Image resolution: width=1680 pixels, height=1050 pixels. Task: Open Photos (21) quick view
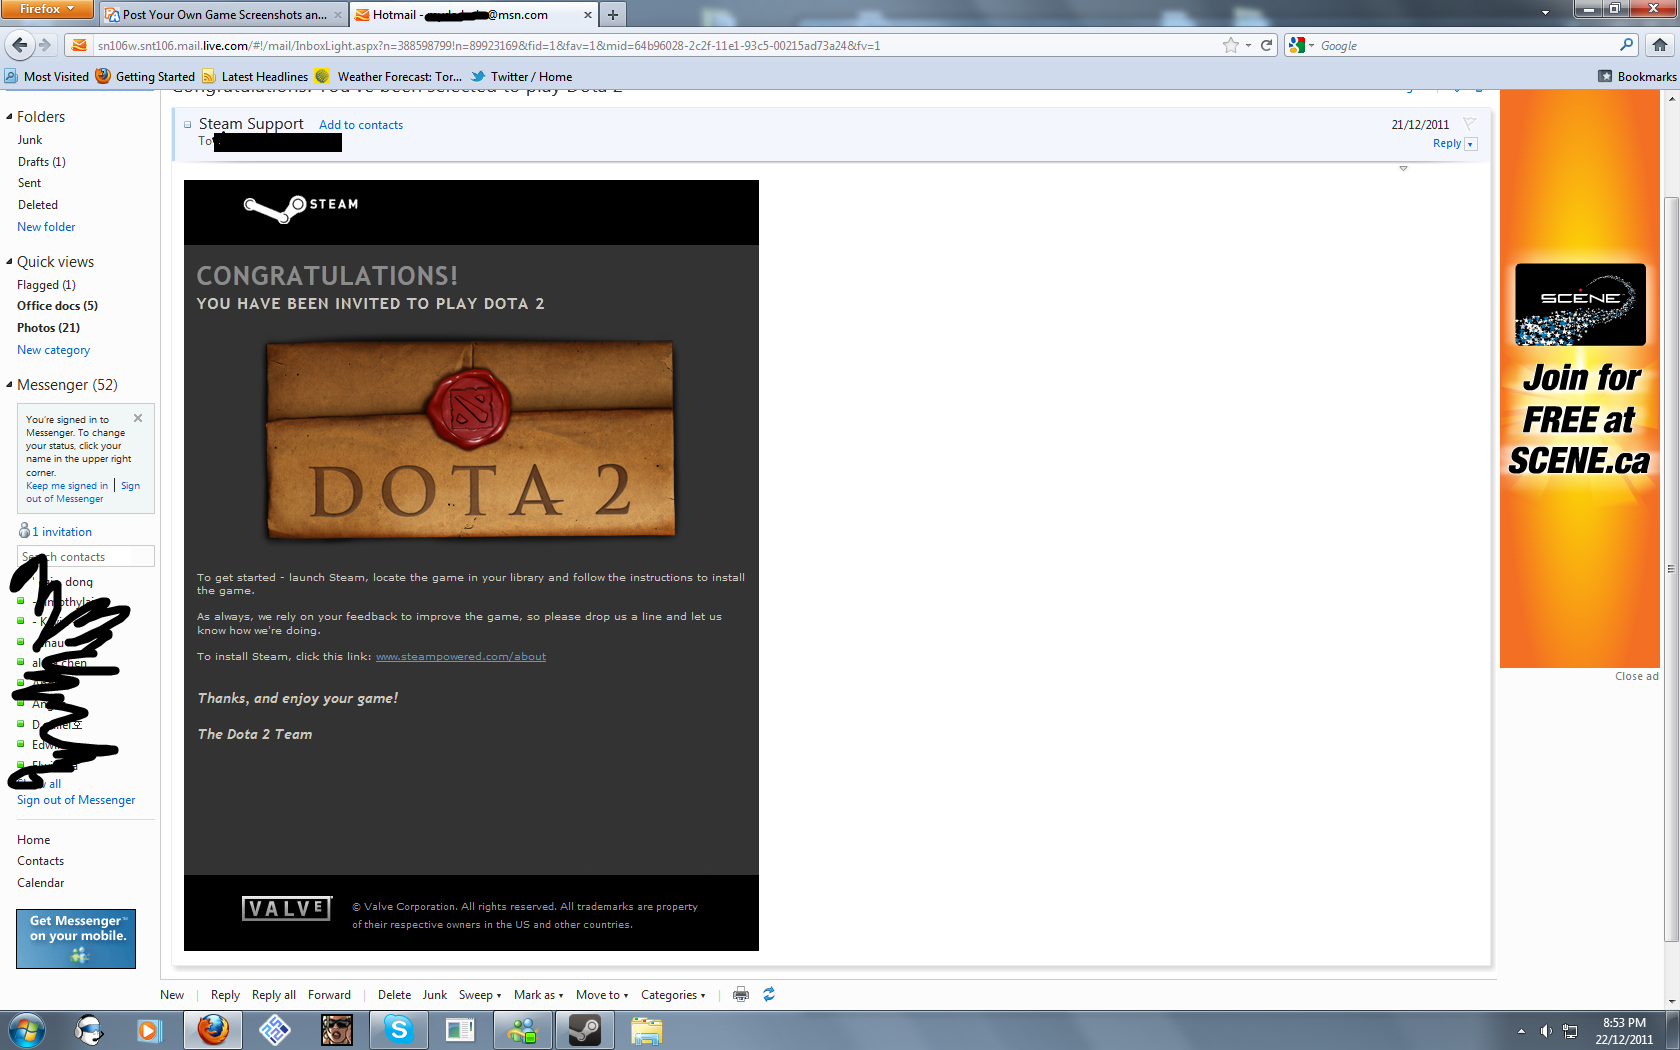(x=48, y=328)
